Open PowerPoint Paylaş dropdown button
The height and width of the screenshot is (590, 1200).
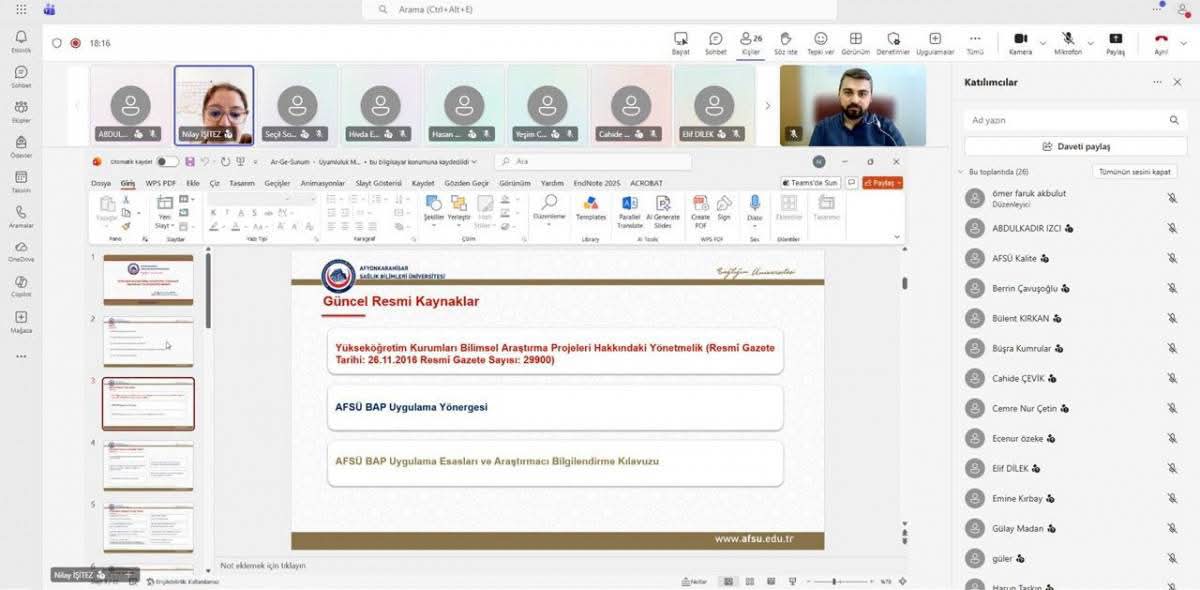coord(883,183)
